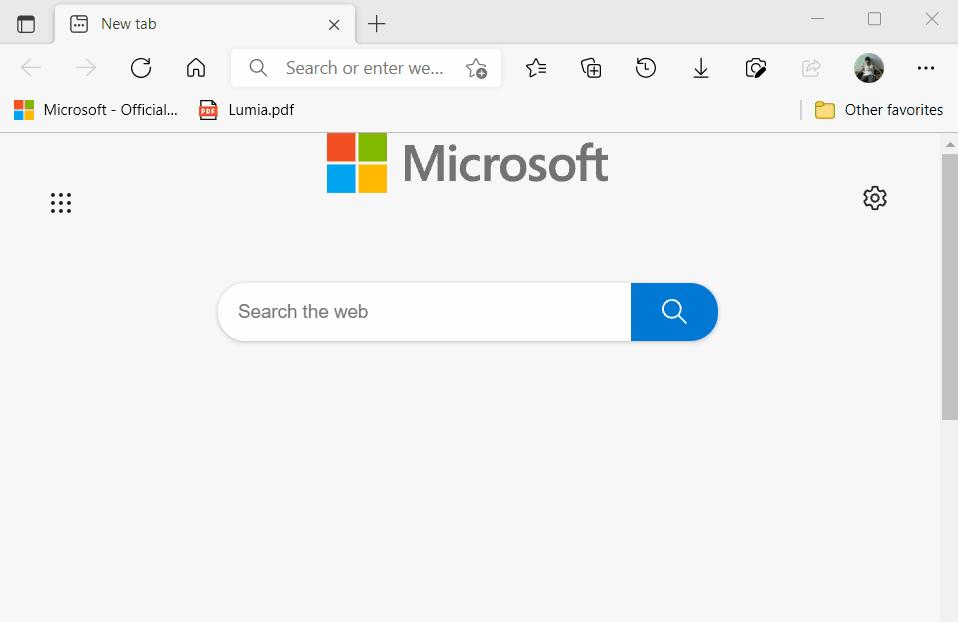Screen dimensions: 958x622
Task: Open the user profile avatar
Action: point(869,68)
